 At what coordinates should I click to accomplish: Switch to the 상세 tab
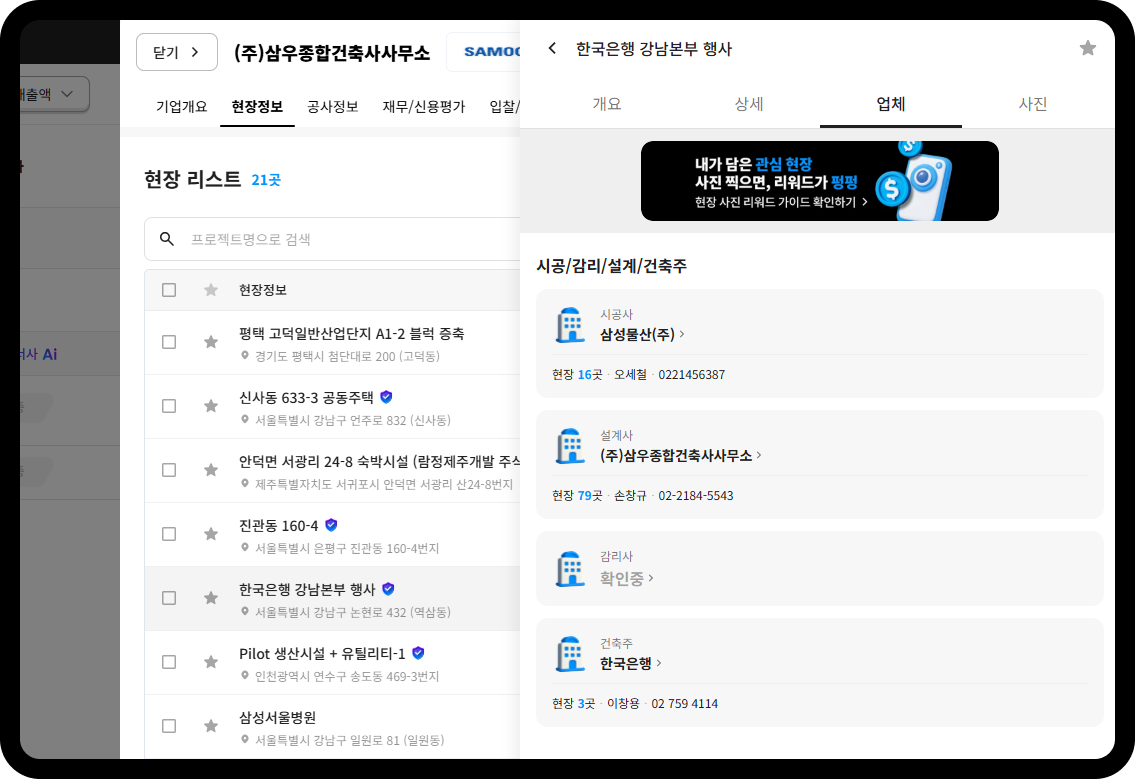click(748, 104)
